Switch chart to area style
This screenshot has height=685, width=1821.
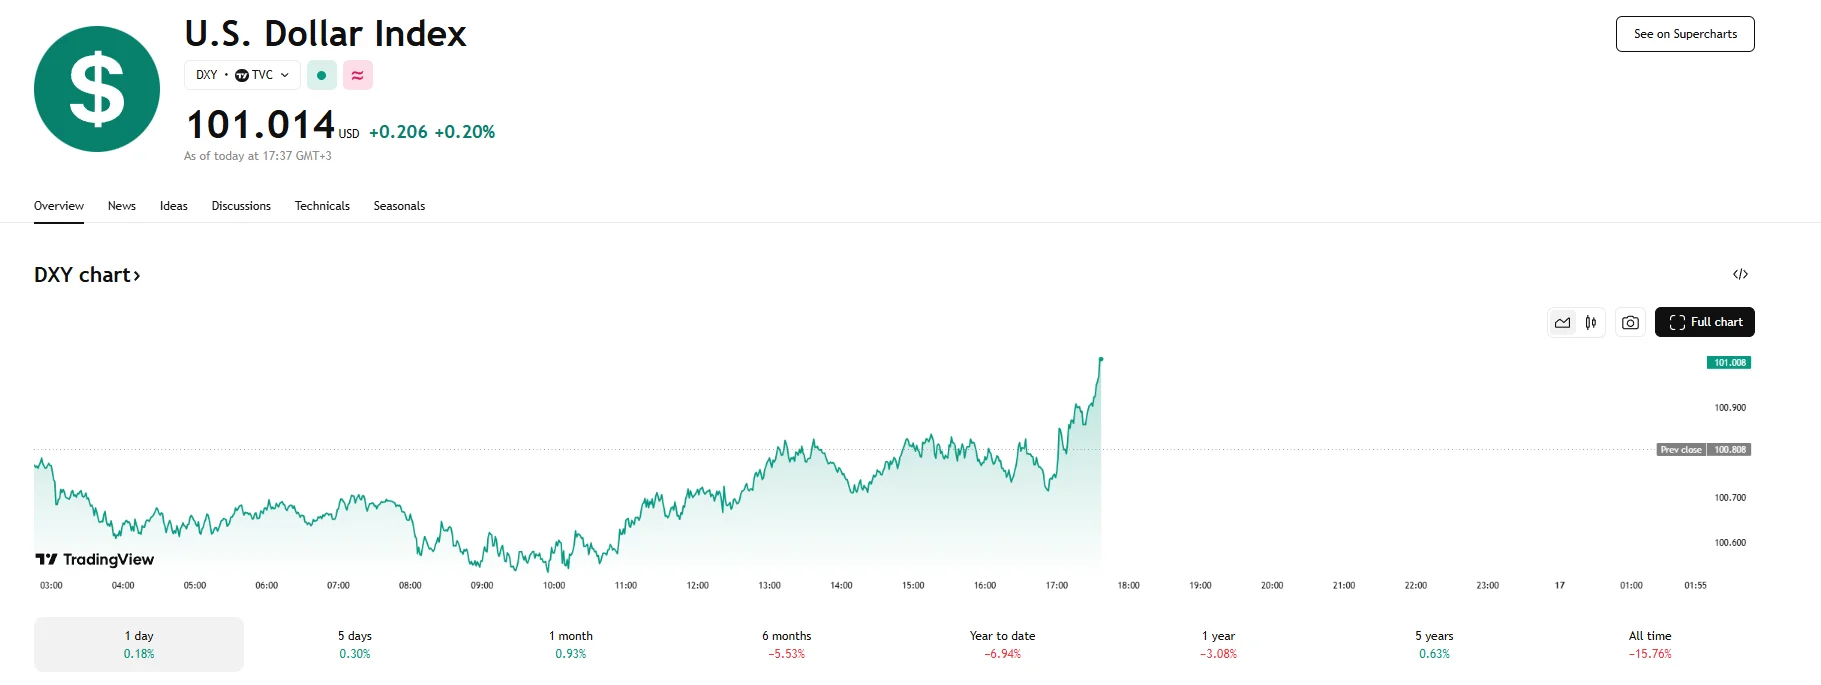[1562, 322]
